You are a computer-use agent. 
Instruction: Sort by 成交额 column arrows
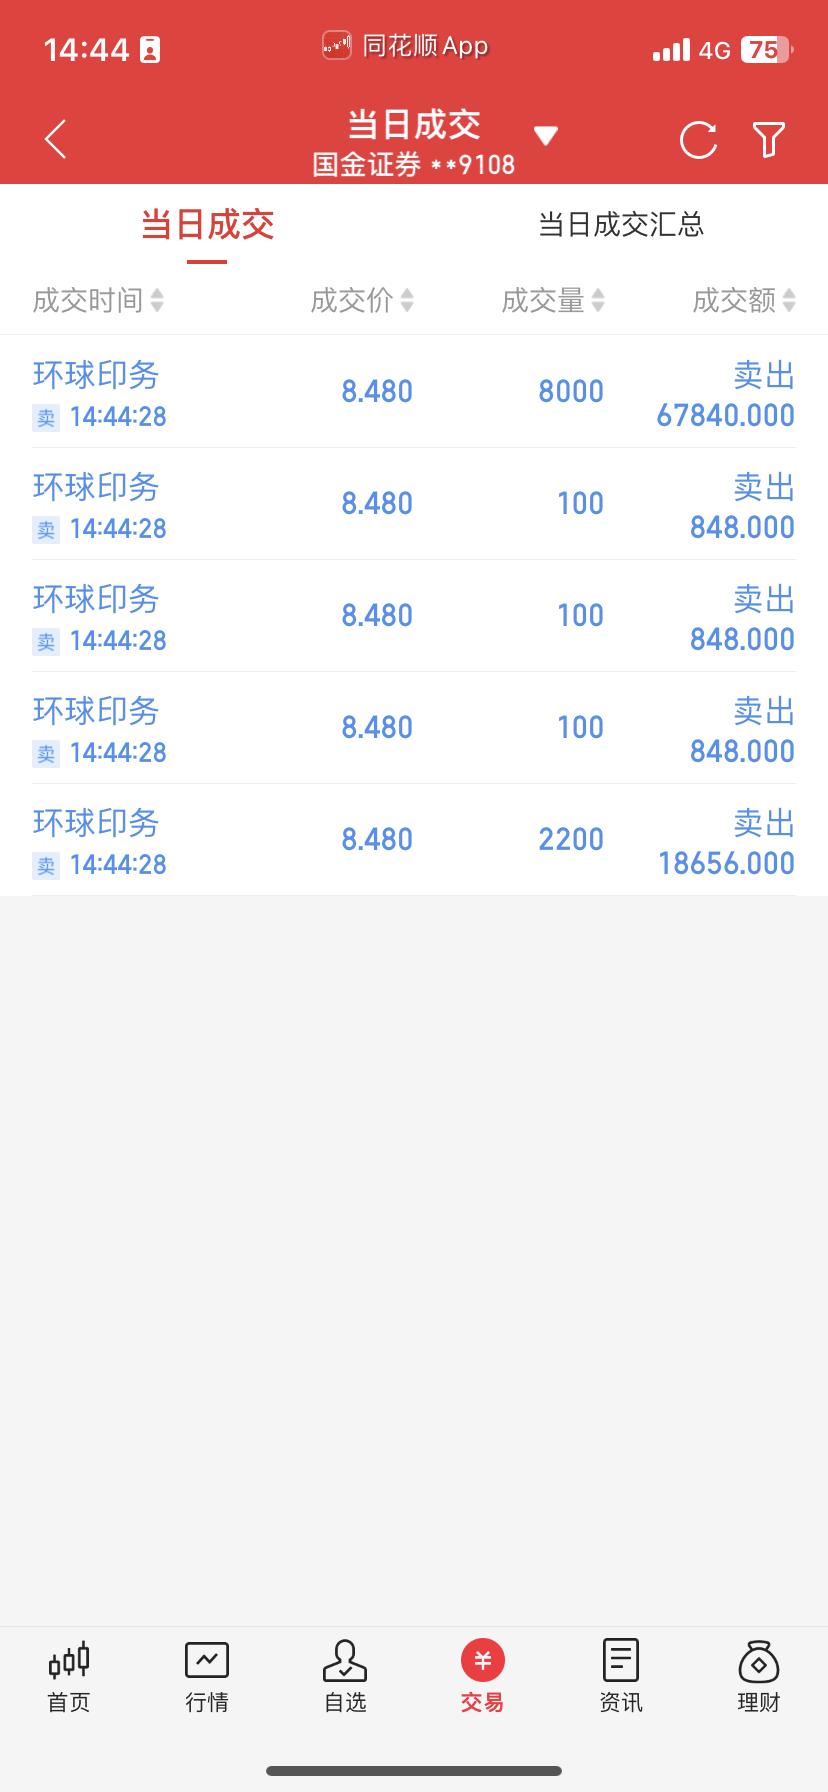point(789,300)
